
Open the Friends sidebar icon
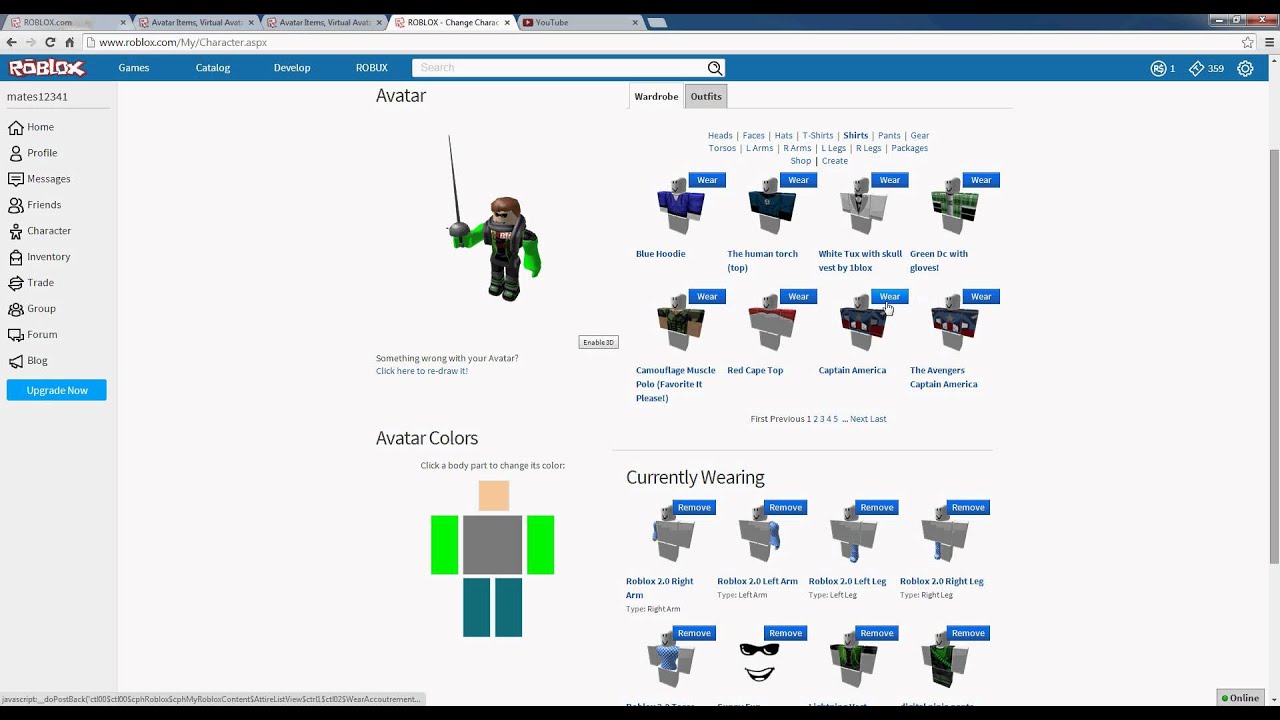(15, 205)
